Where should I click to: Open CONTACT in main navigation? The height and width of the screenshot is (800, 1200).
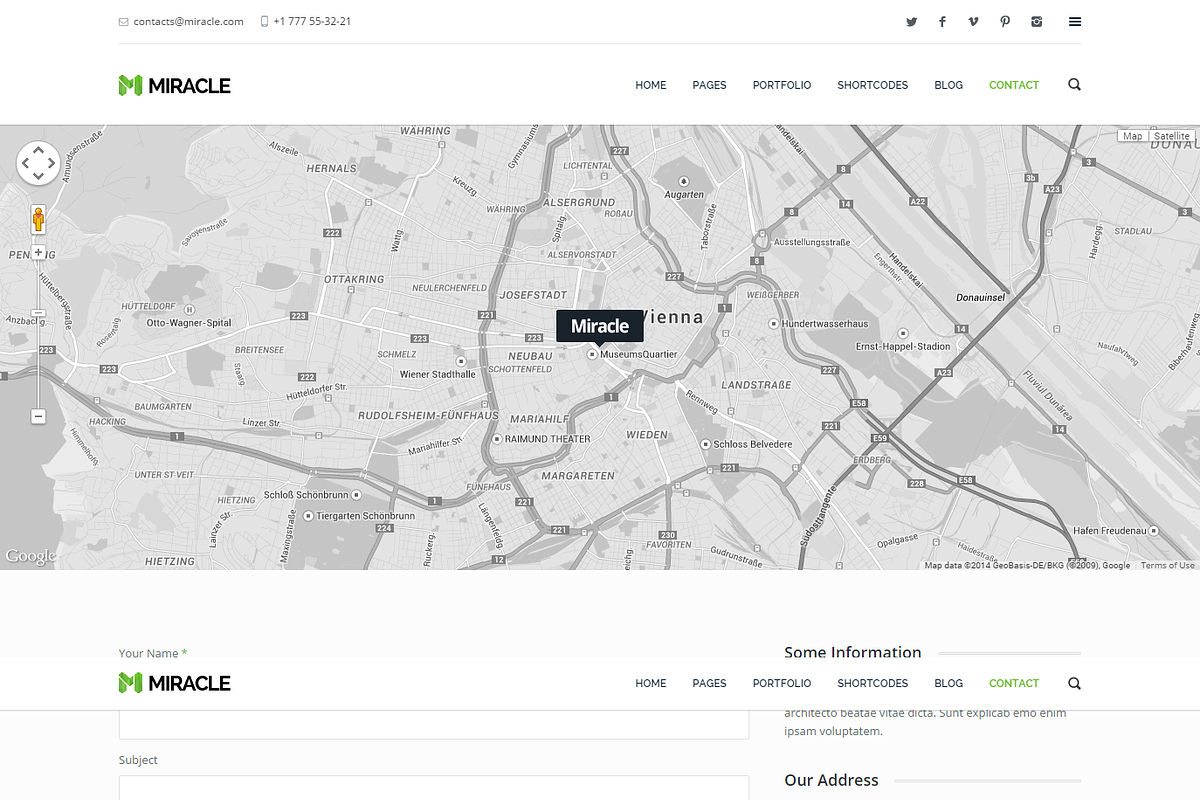pos(1014,85)
